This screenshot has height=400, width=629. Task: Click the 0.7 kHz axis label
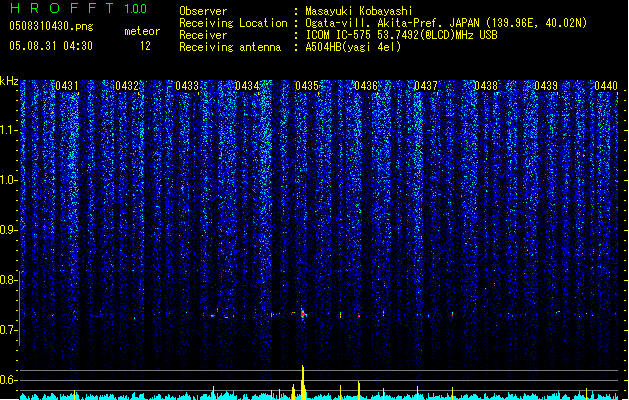point(8,330)
